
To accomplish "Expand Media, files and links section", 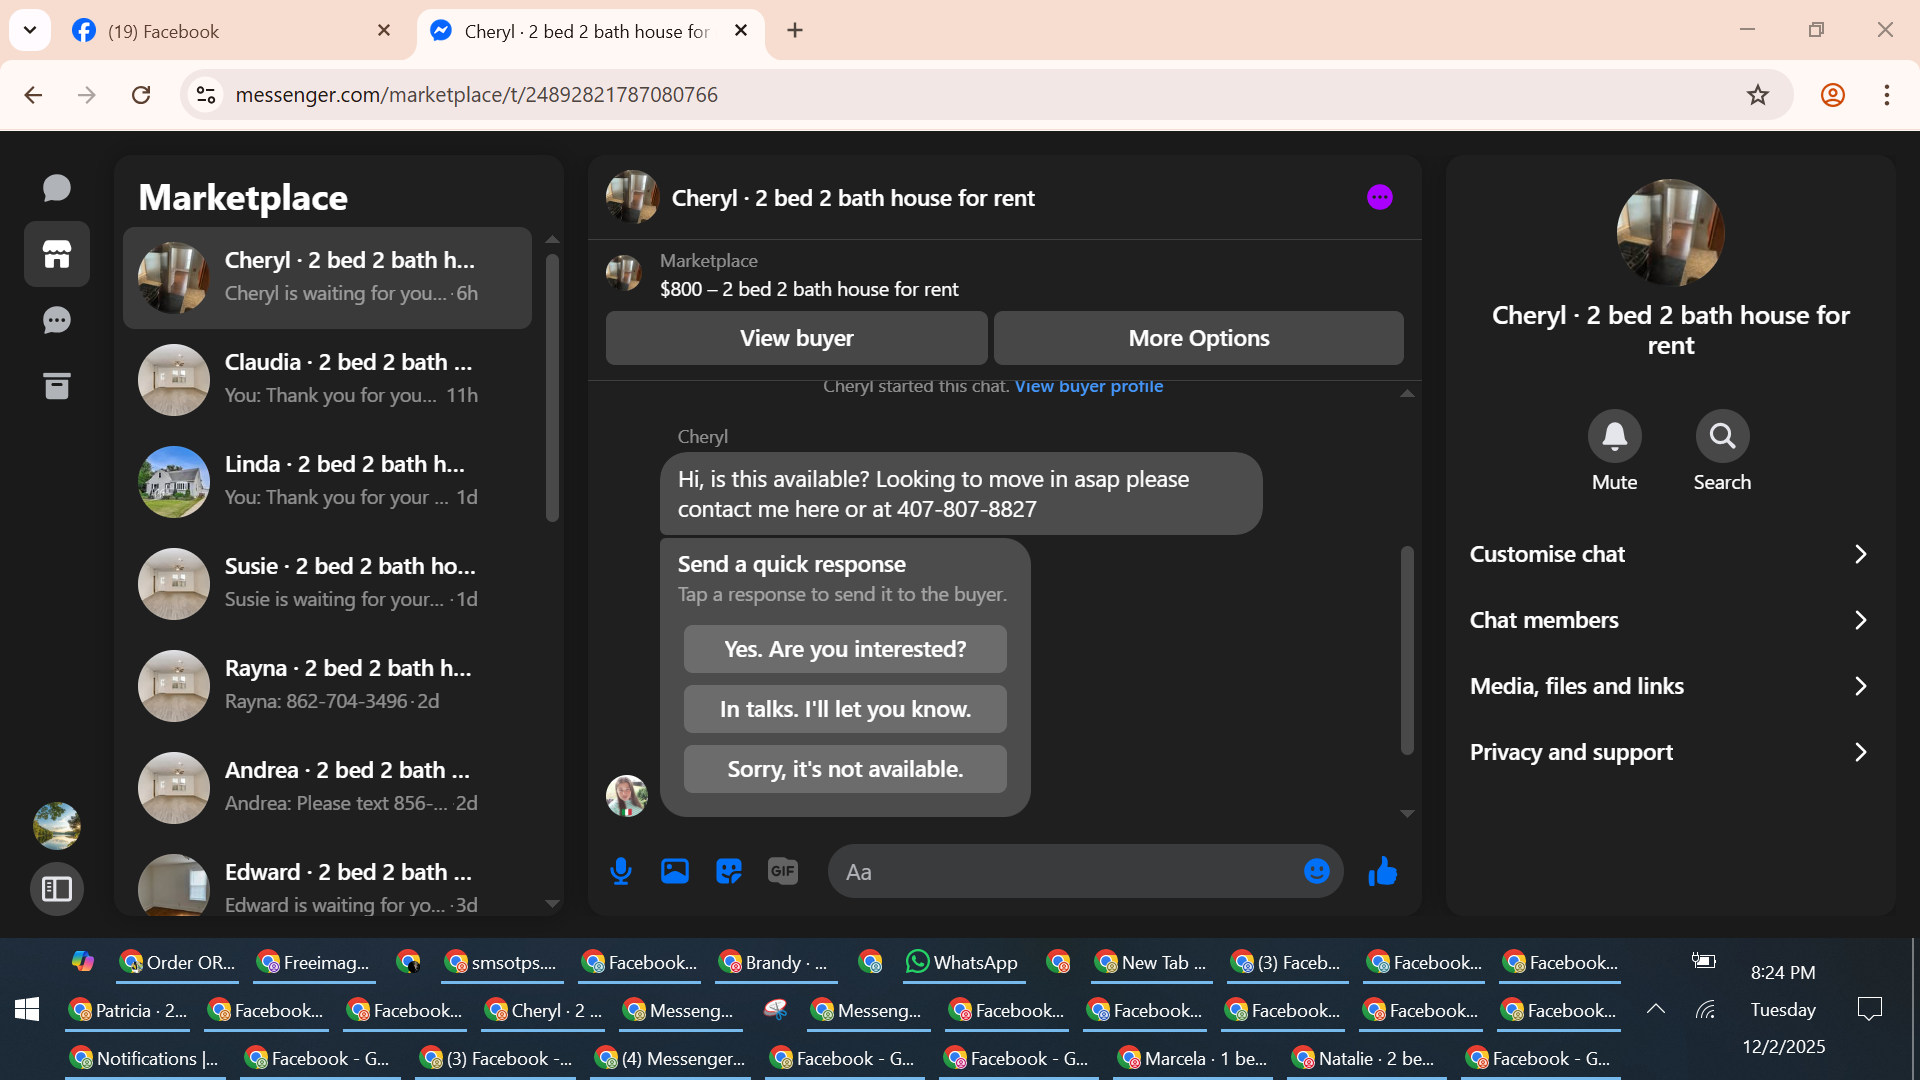I will tap(1670, 686).
